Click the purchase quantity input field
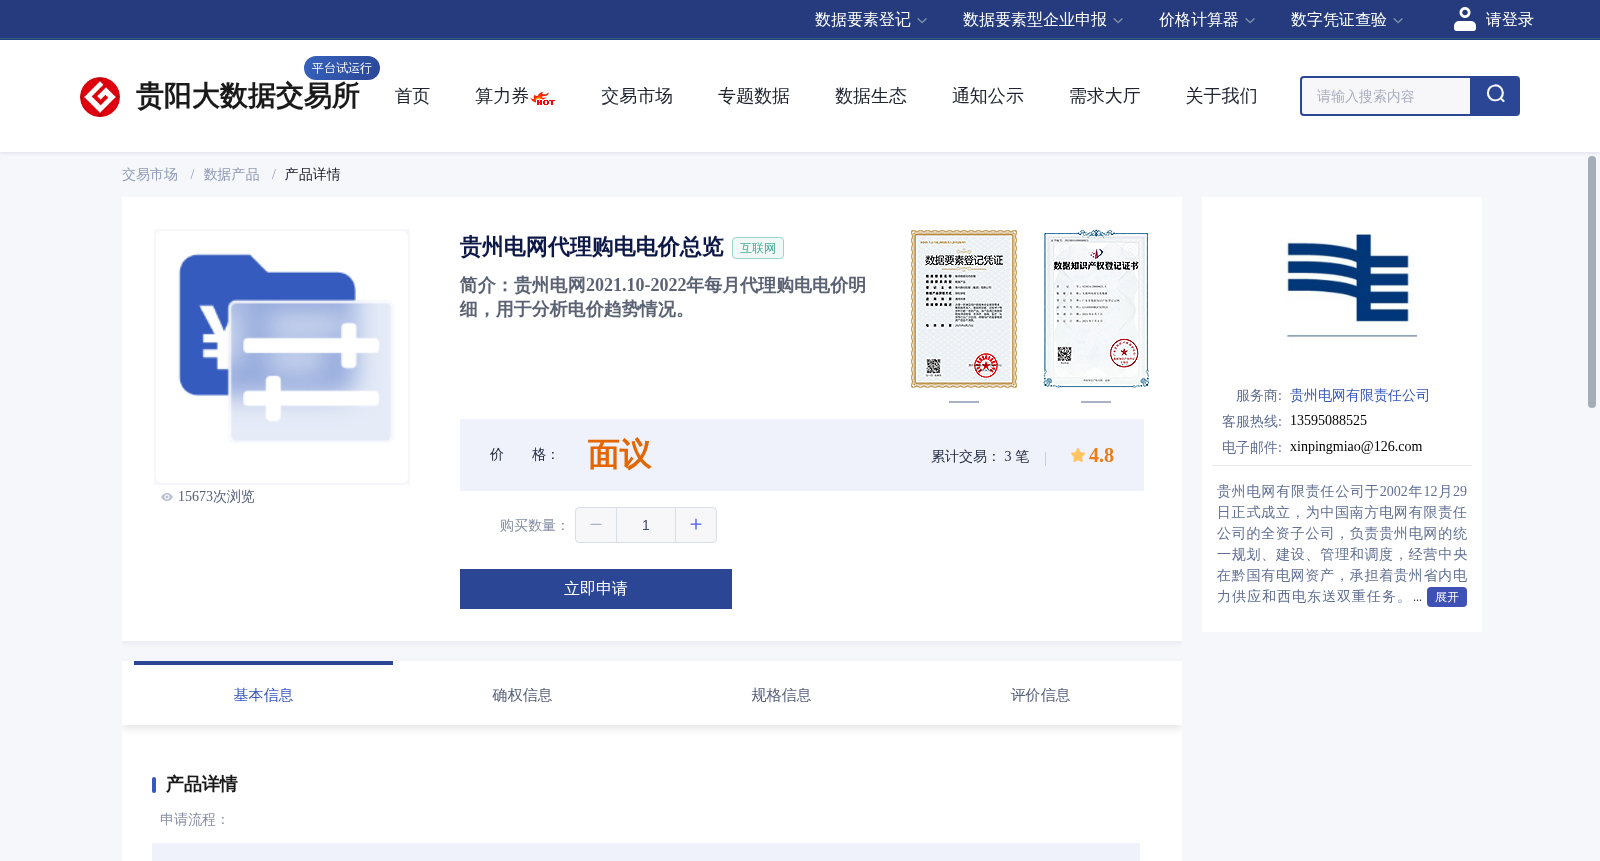The image size is (1600, 861). (646, 525)
